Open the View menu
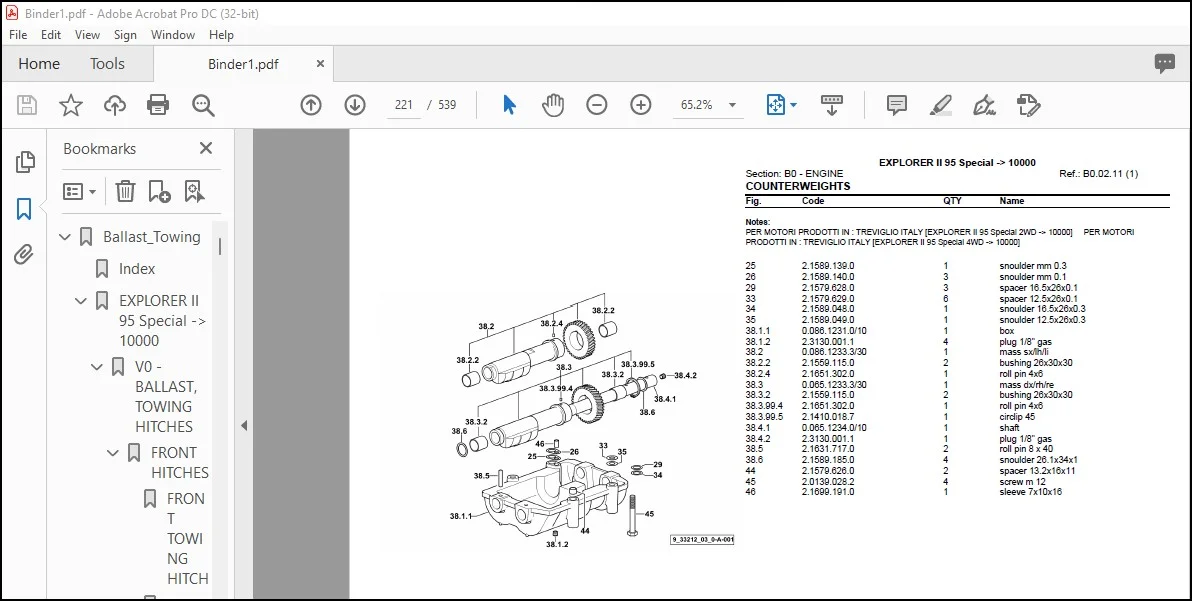The width and height of the screenshot is (1192, 601). click(x=87, y=35)
